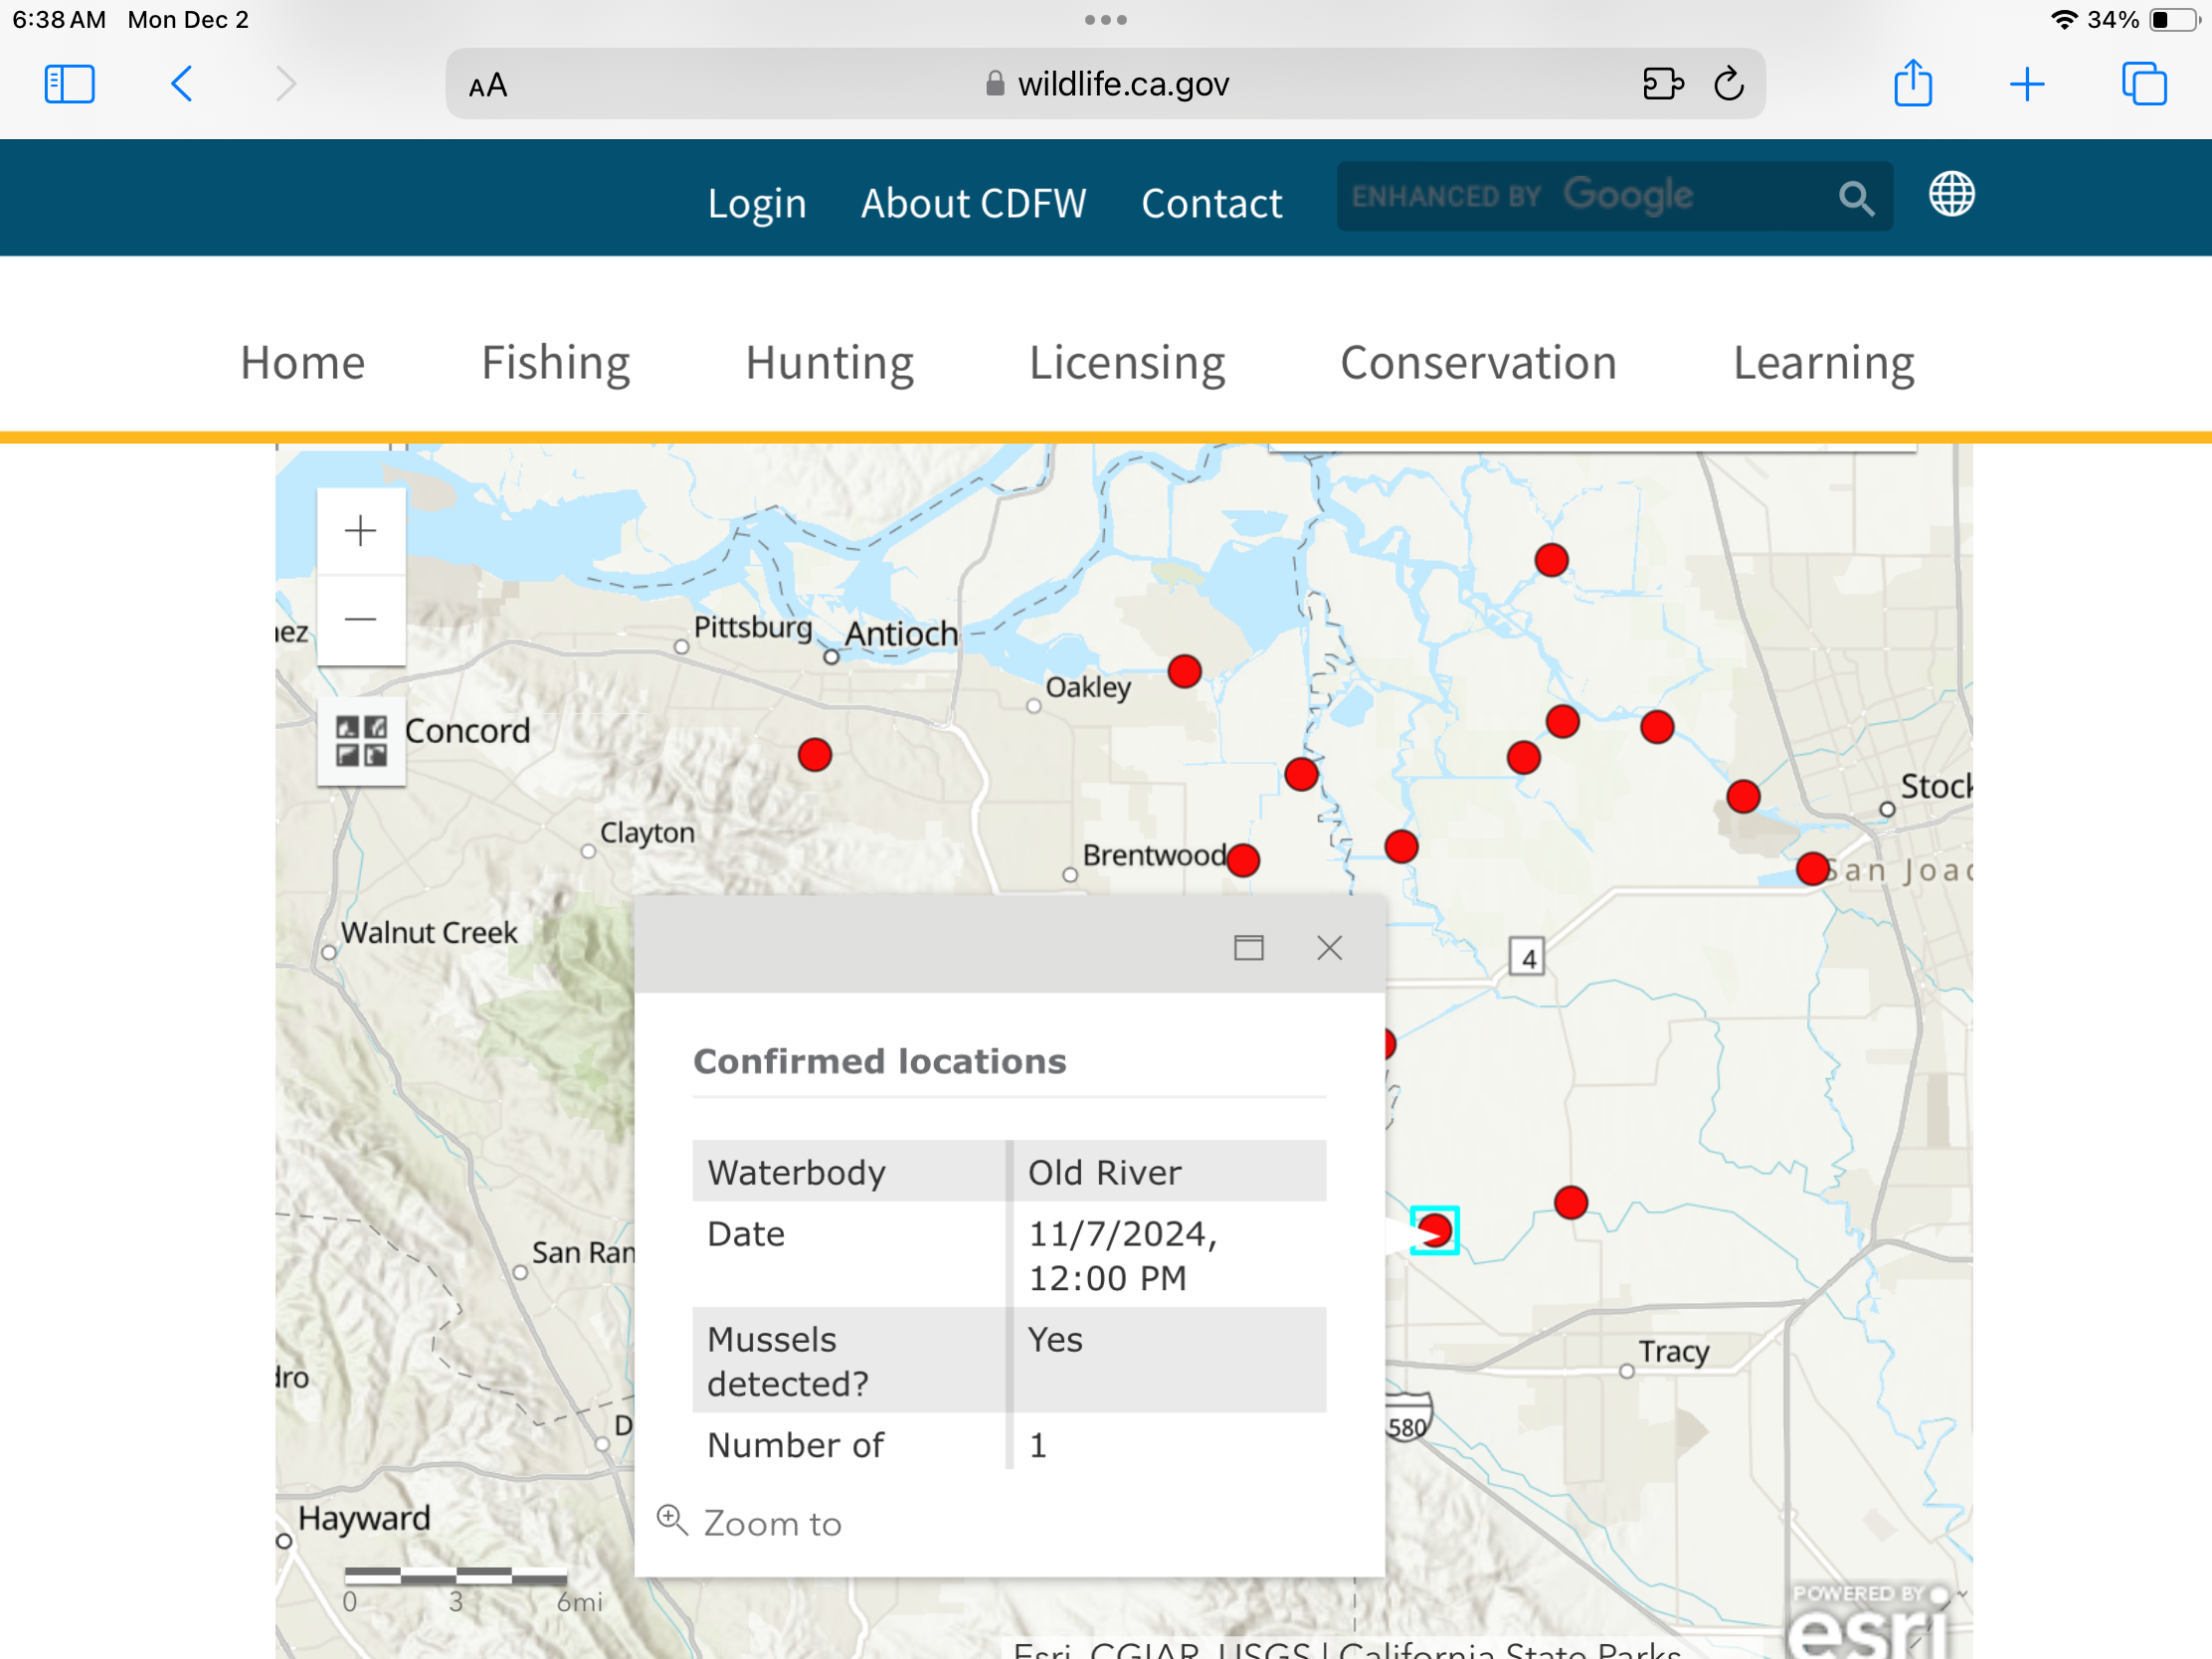Viewport: 2212px width, 1659px height.
Task: Tap the Safari share icon
Action: tap(1912, 84)
